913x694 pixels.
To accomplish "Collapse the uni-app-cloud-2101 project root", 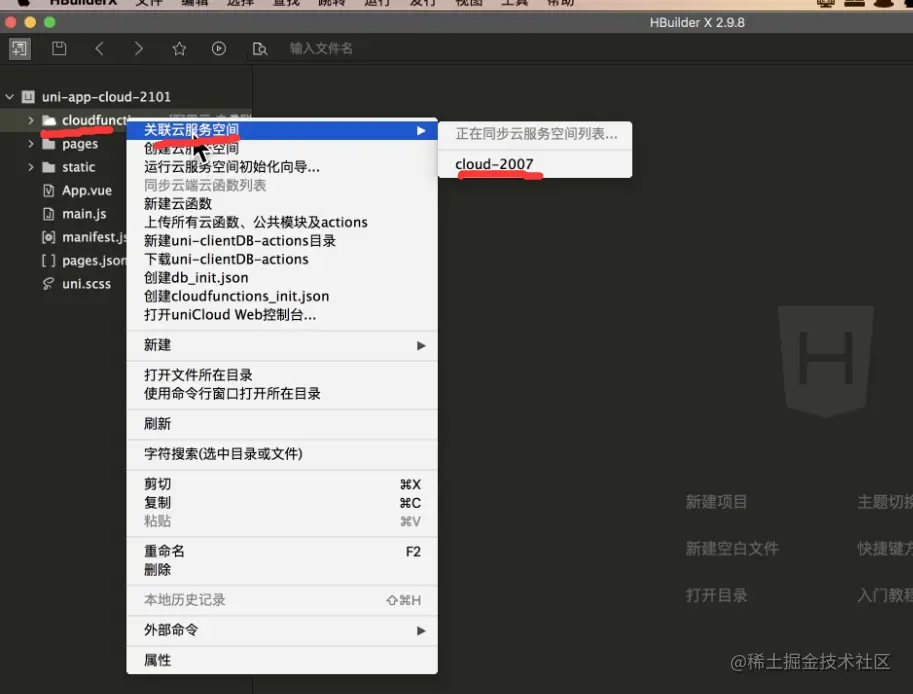I will pyautogui.click(x=9, y=97).
